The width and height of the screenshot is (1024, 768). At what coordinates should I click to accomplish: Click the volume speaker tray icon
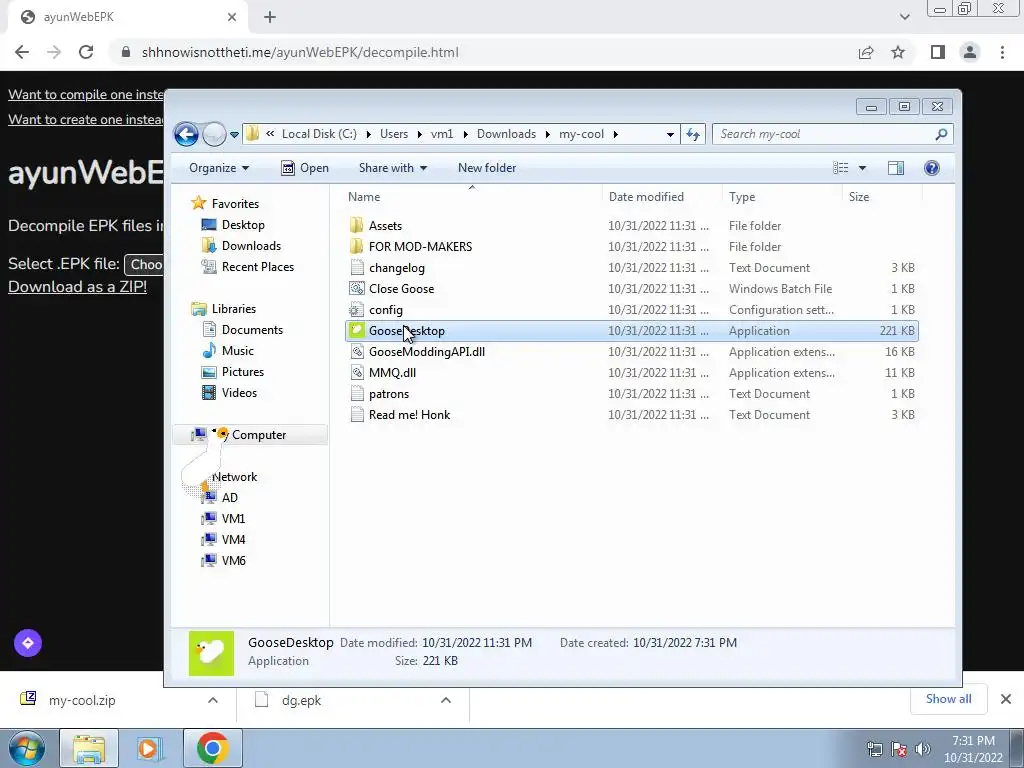923,749
